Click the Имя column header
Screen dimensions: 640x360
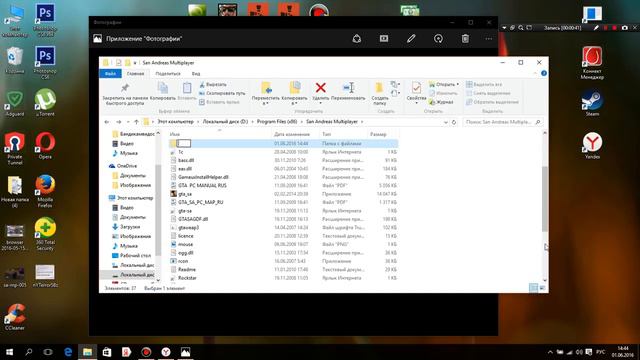(x=175, y=134)
